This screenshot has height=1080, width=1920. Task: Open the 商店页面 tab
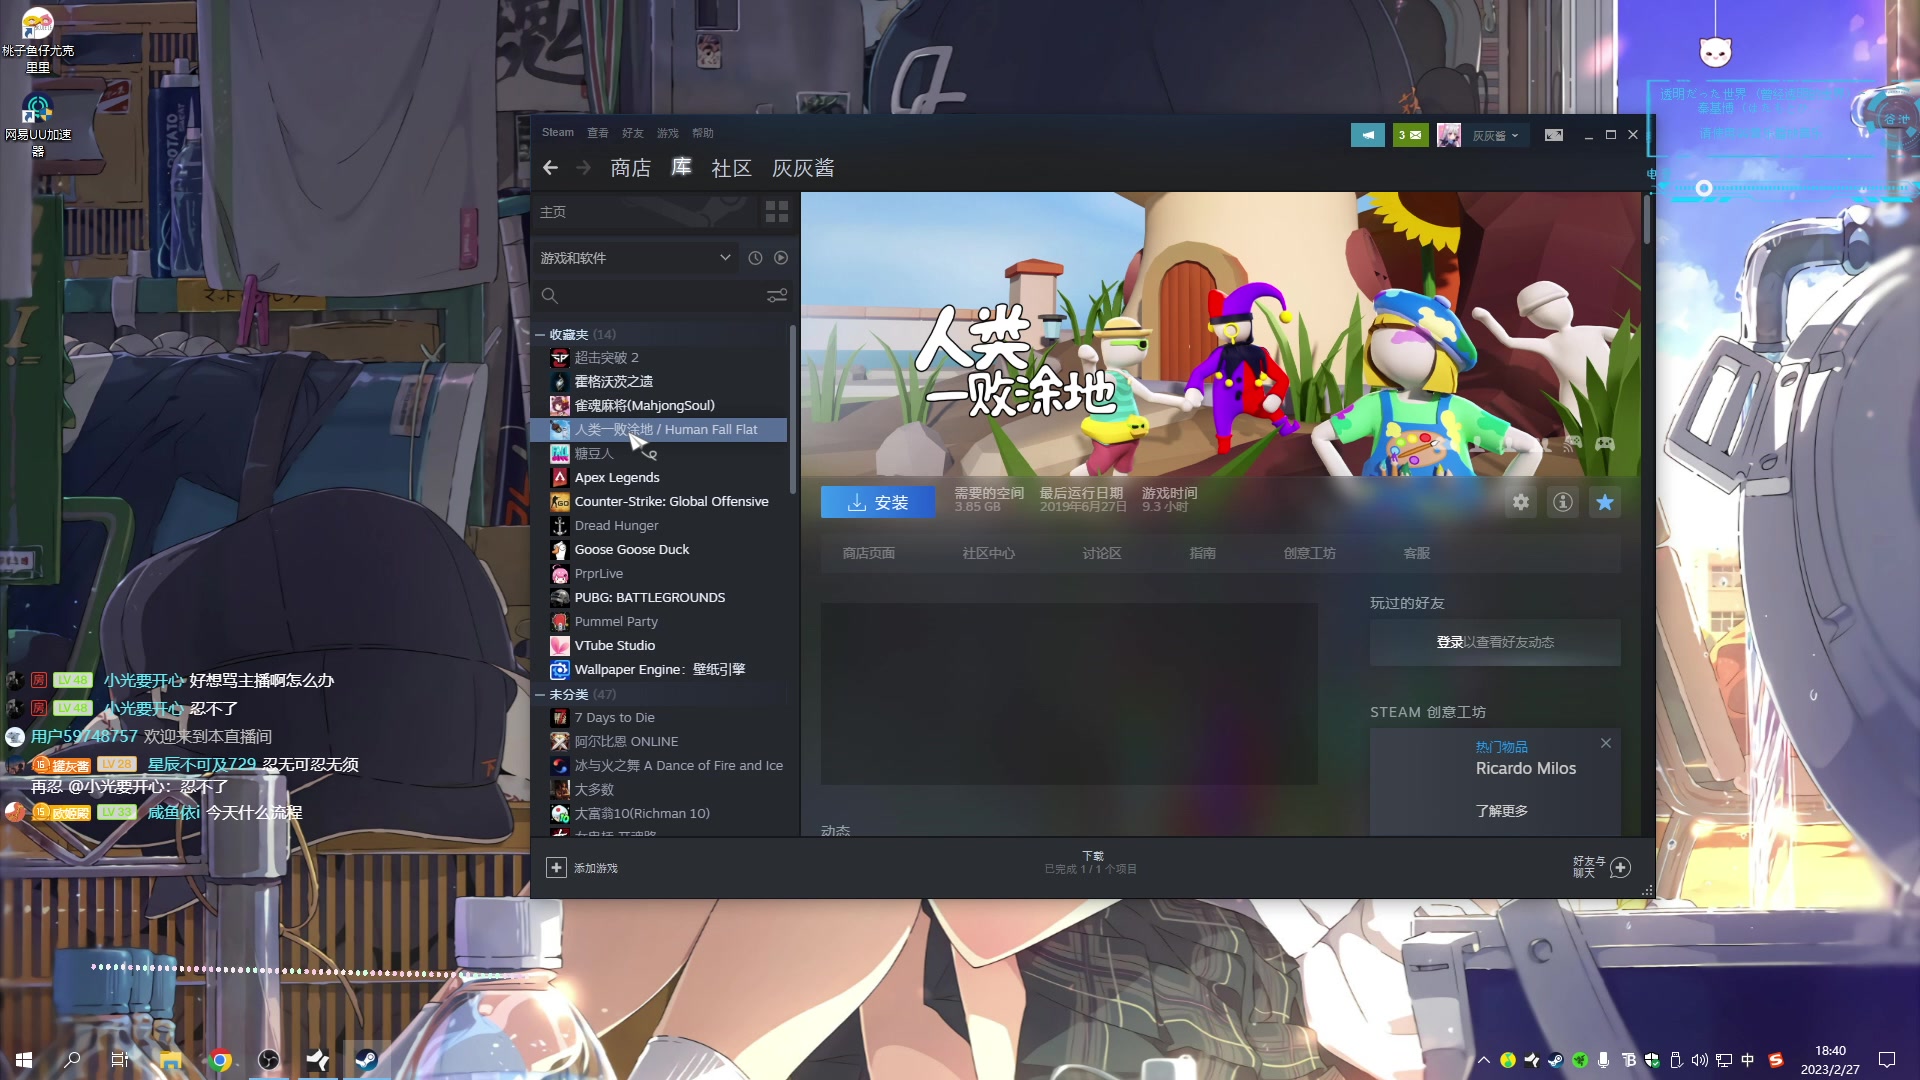[868, 553]
